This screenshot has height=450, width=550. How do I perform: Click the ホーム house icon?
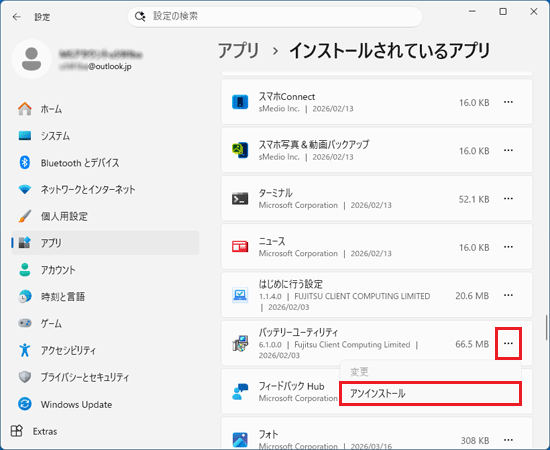[x=25, y=109]
